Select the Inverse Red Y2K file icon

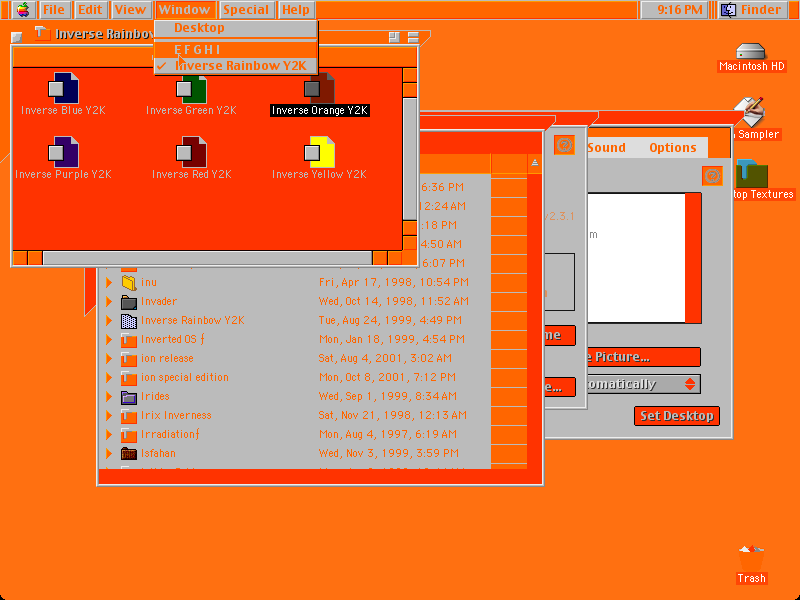point(191,153)
